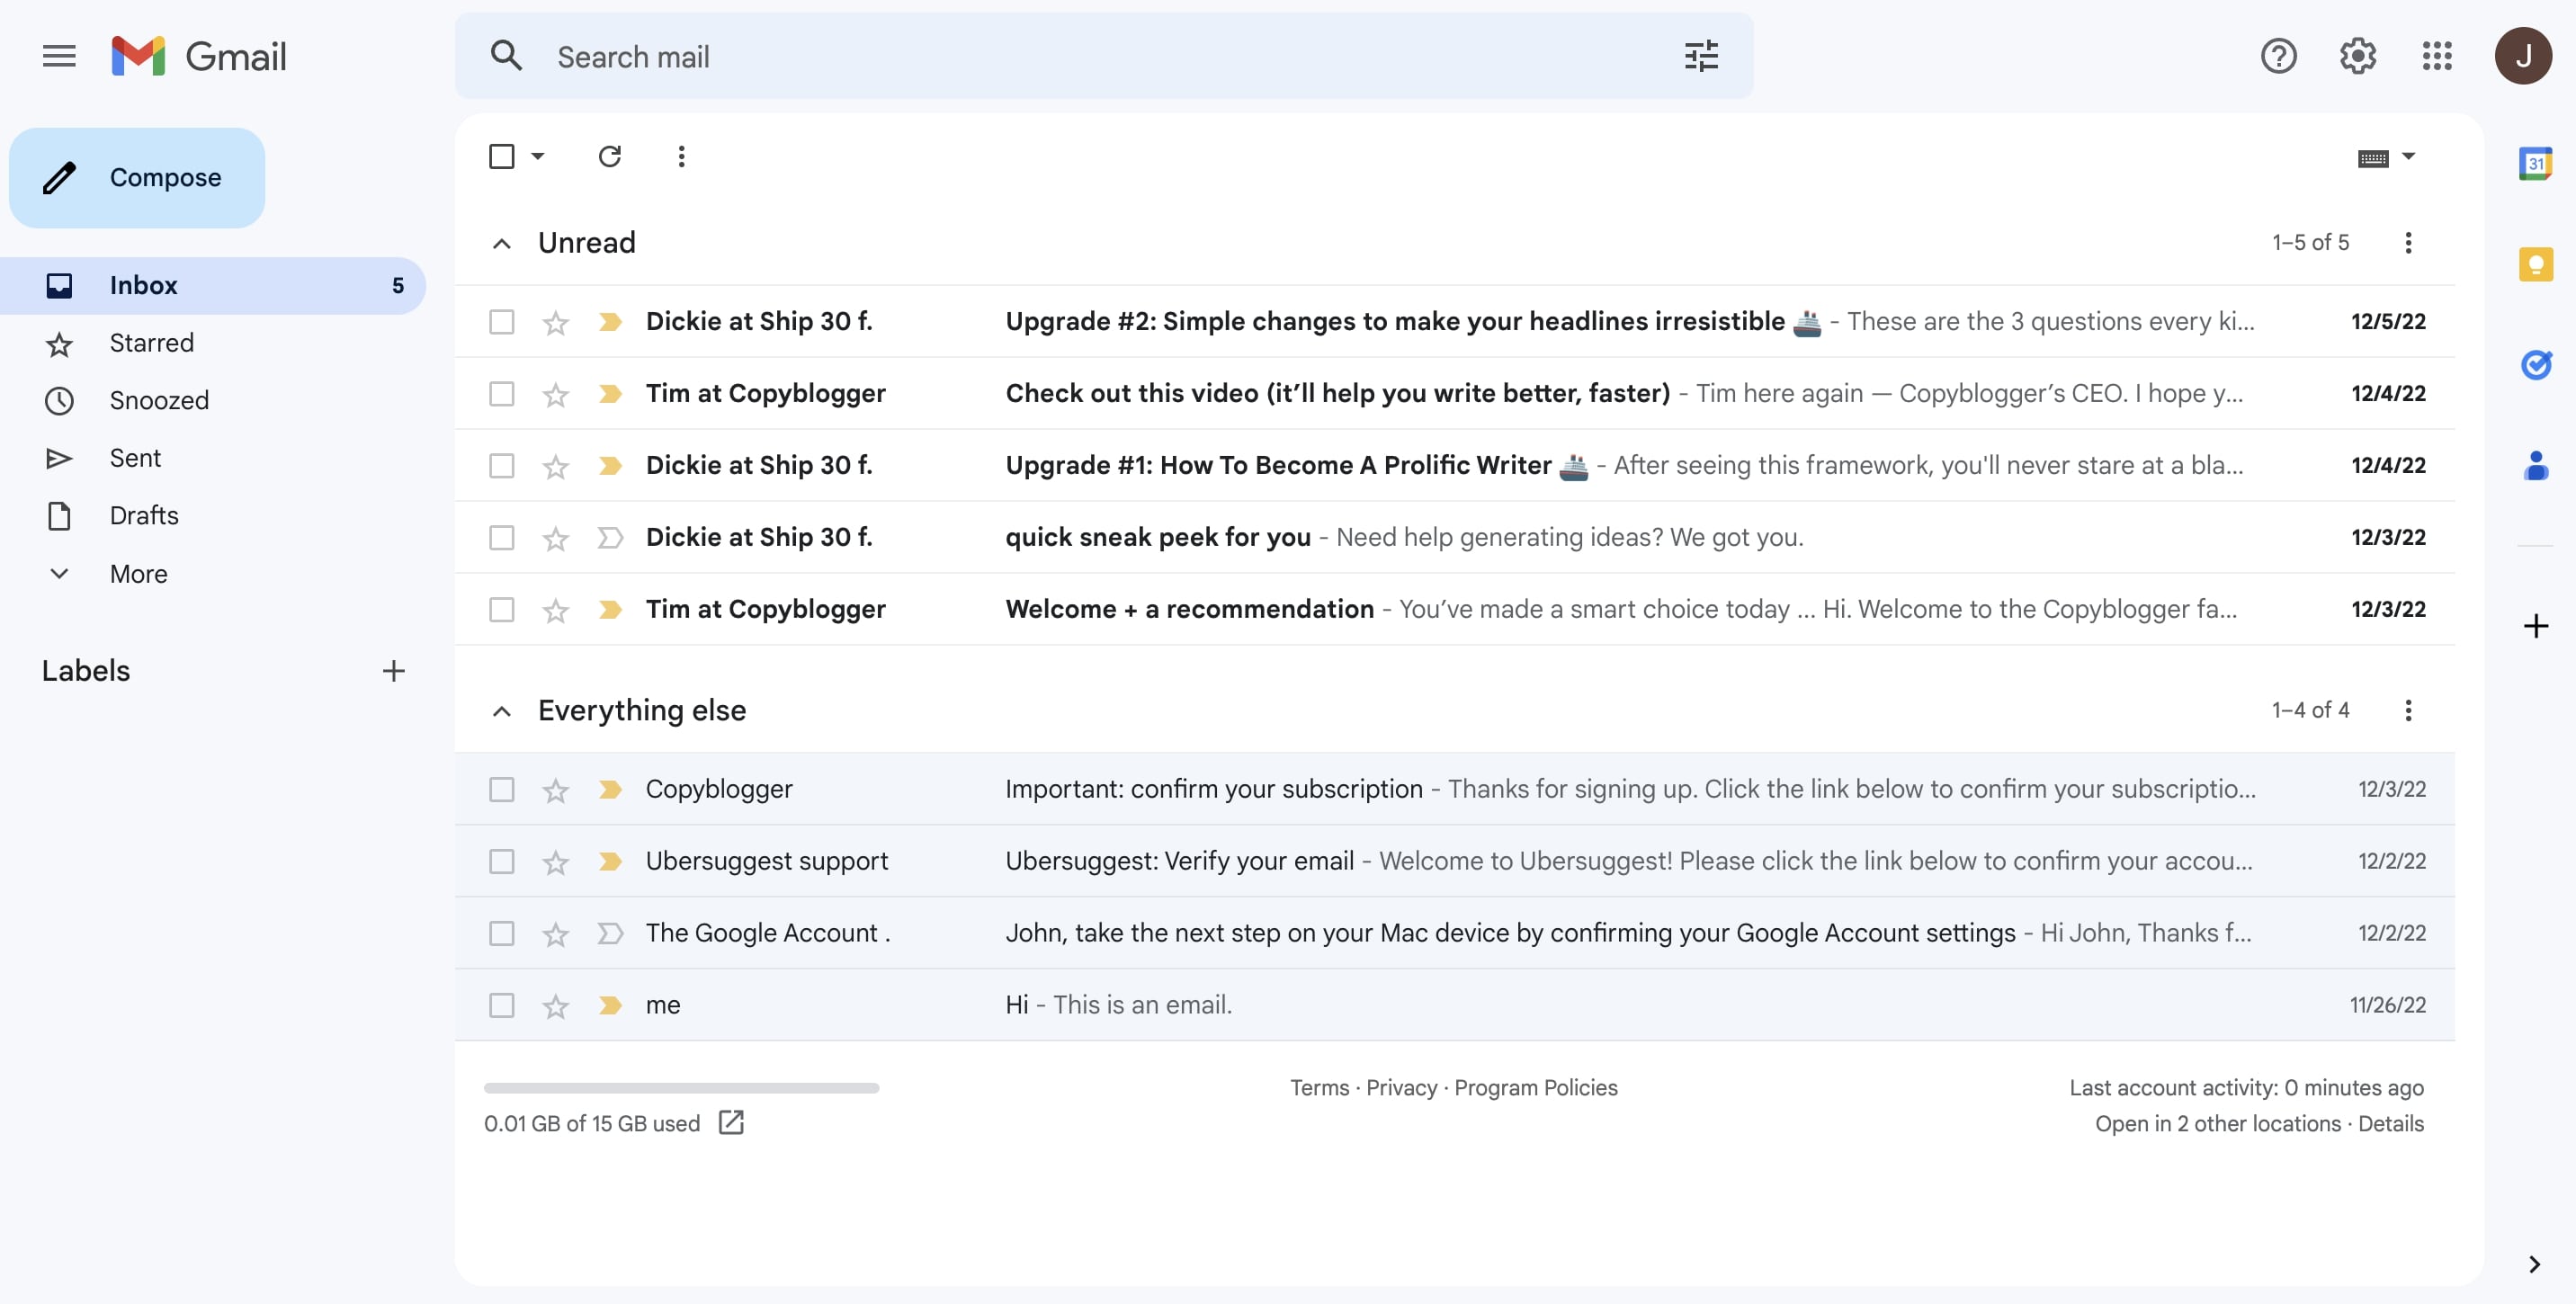Click the Google apps grid icon
The height and width of the screenshot is (1304, 2576).
[2438, 55]
